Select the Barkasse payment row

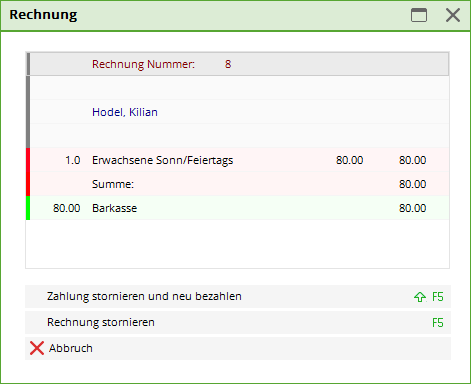click(238, 208)
